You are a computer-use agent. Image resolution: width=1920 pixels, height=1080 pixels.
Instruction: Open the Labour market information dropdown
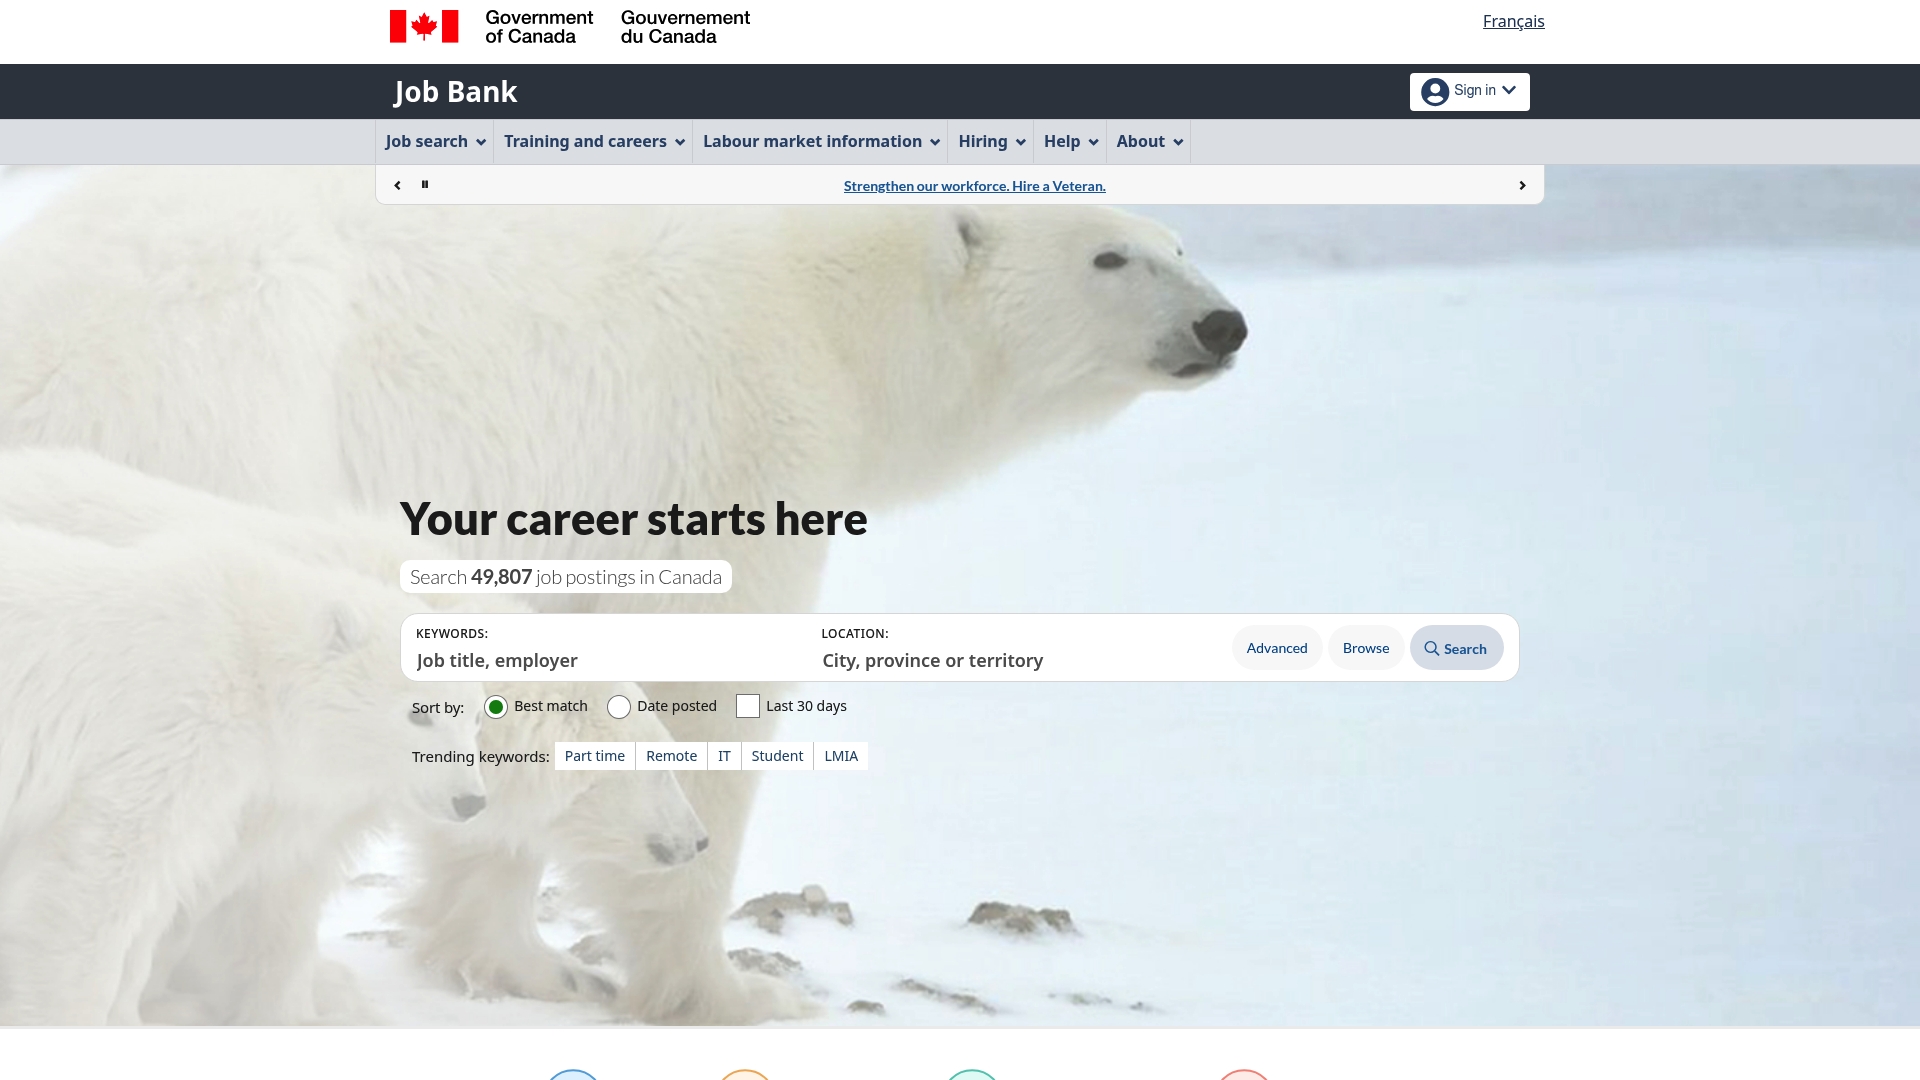click(820, 142)
